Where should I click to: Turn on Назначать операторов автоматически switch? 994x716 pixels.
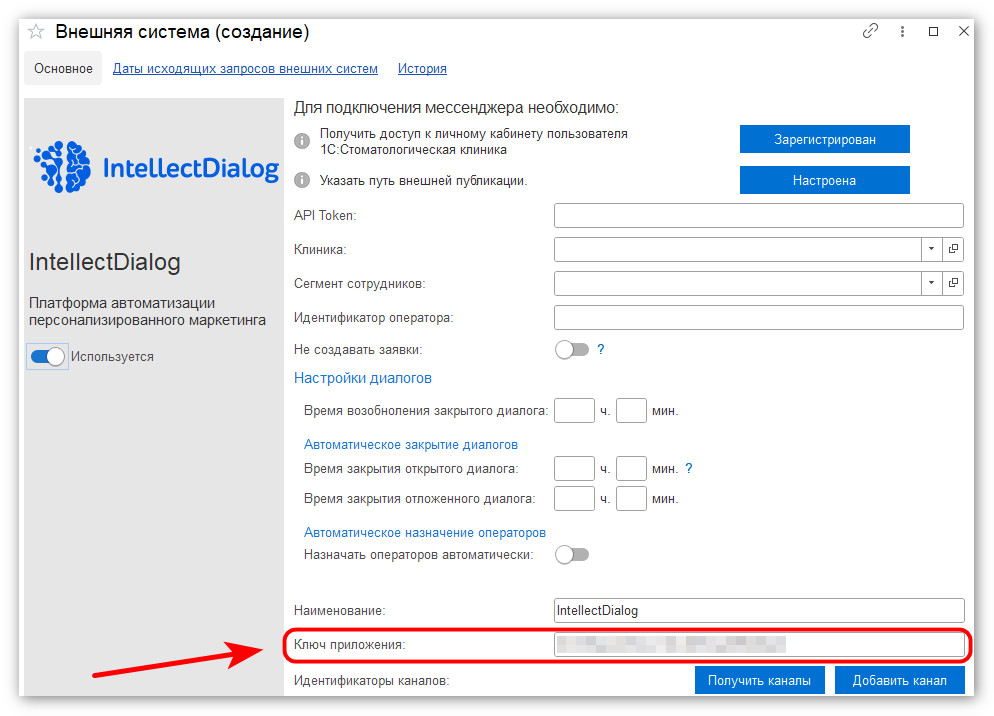(x=572, y=555)
